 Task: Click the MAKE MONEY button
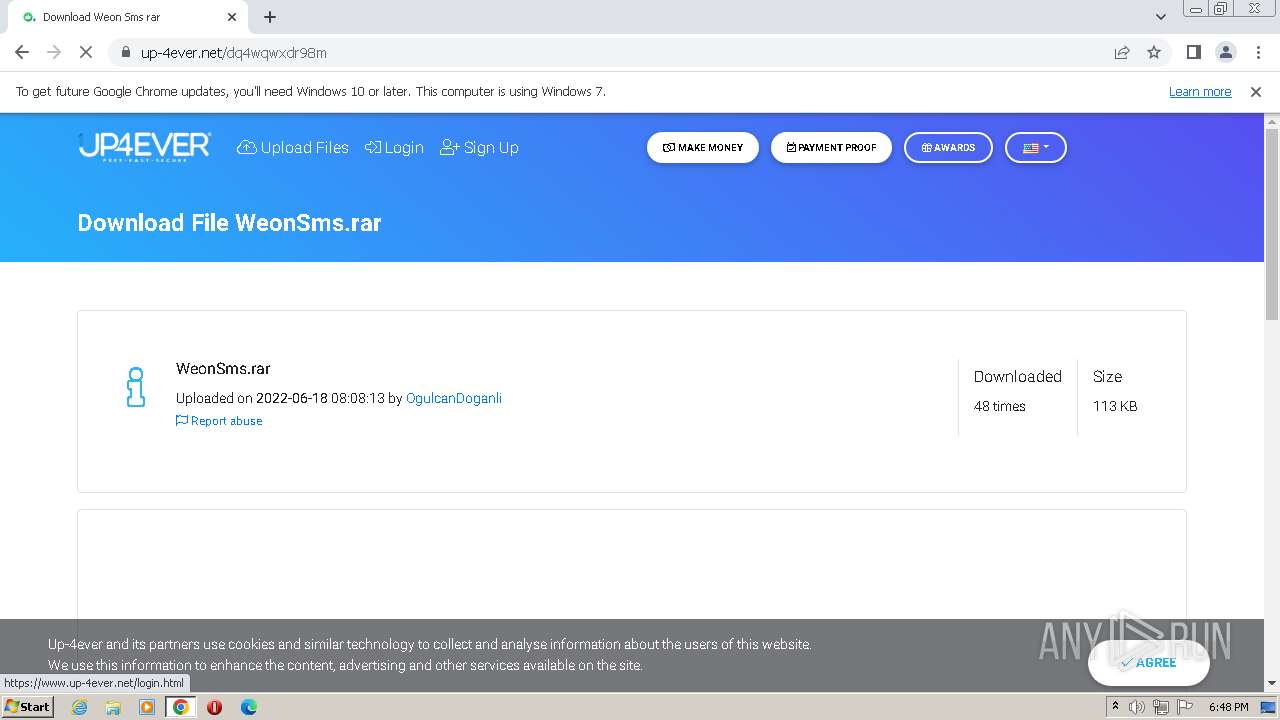[703, 147]
